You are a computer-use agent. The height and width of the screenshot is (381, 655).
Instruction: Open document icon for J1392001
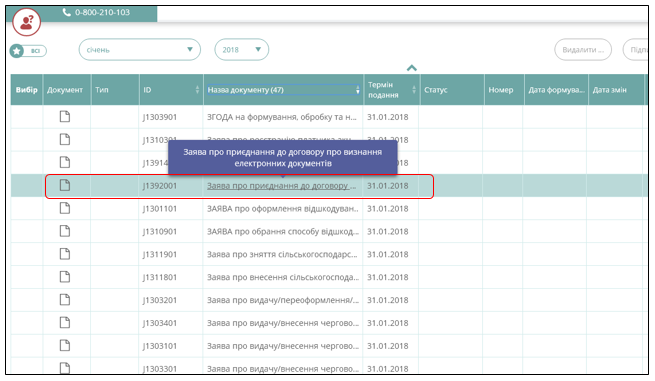[65, 185]
